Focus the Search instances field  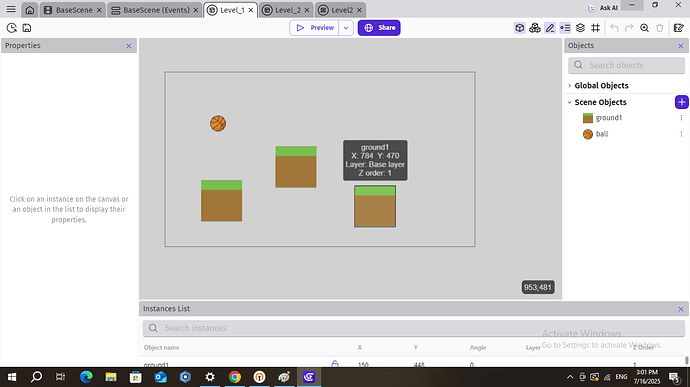tap(414, 328)
